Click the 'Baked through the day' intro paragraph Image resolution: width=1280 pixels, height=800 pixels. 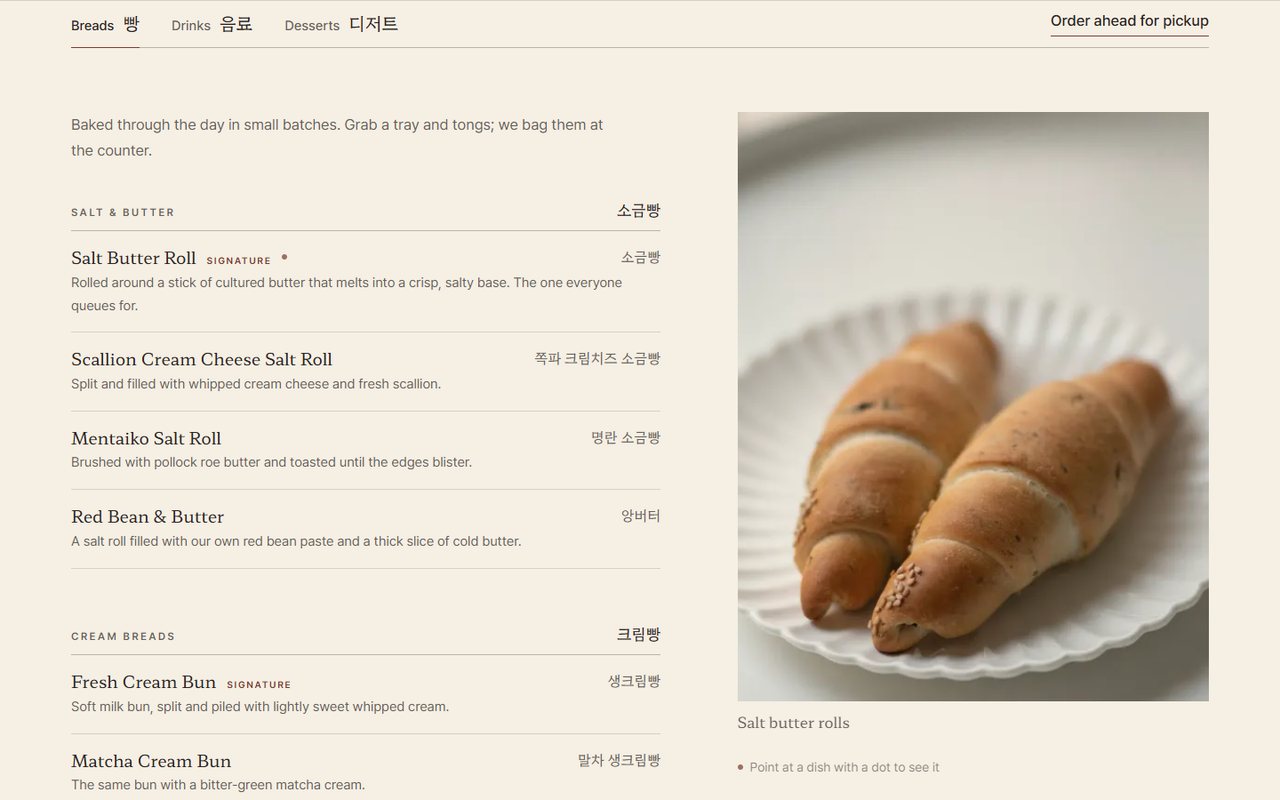click(337, 138)
